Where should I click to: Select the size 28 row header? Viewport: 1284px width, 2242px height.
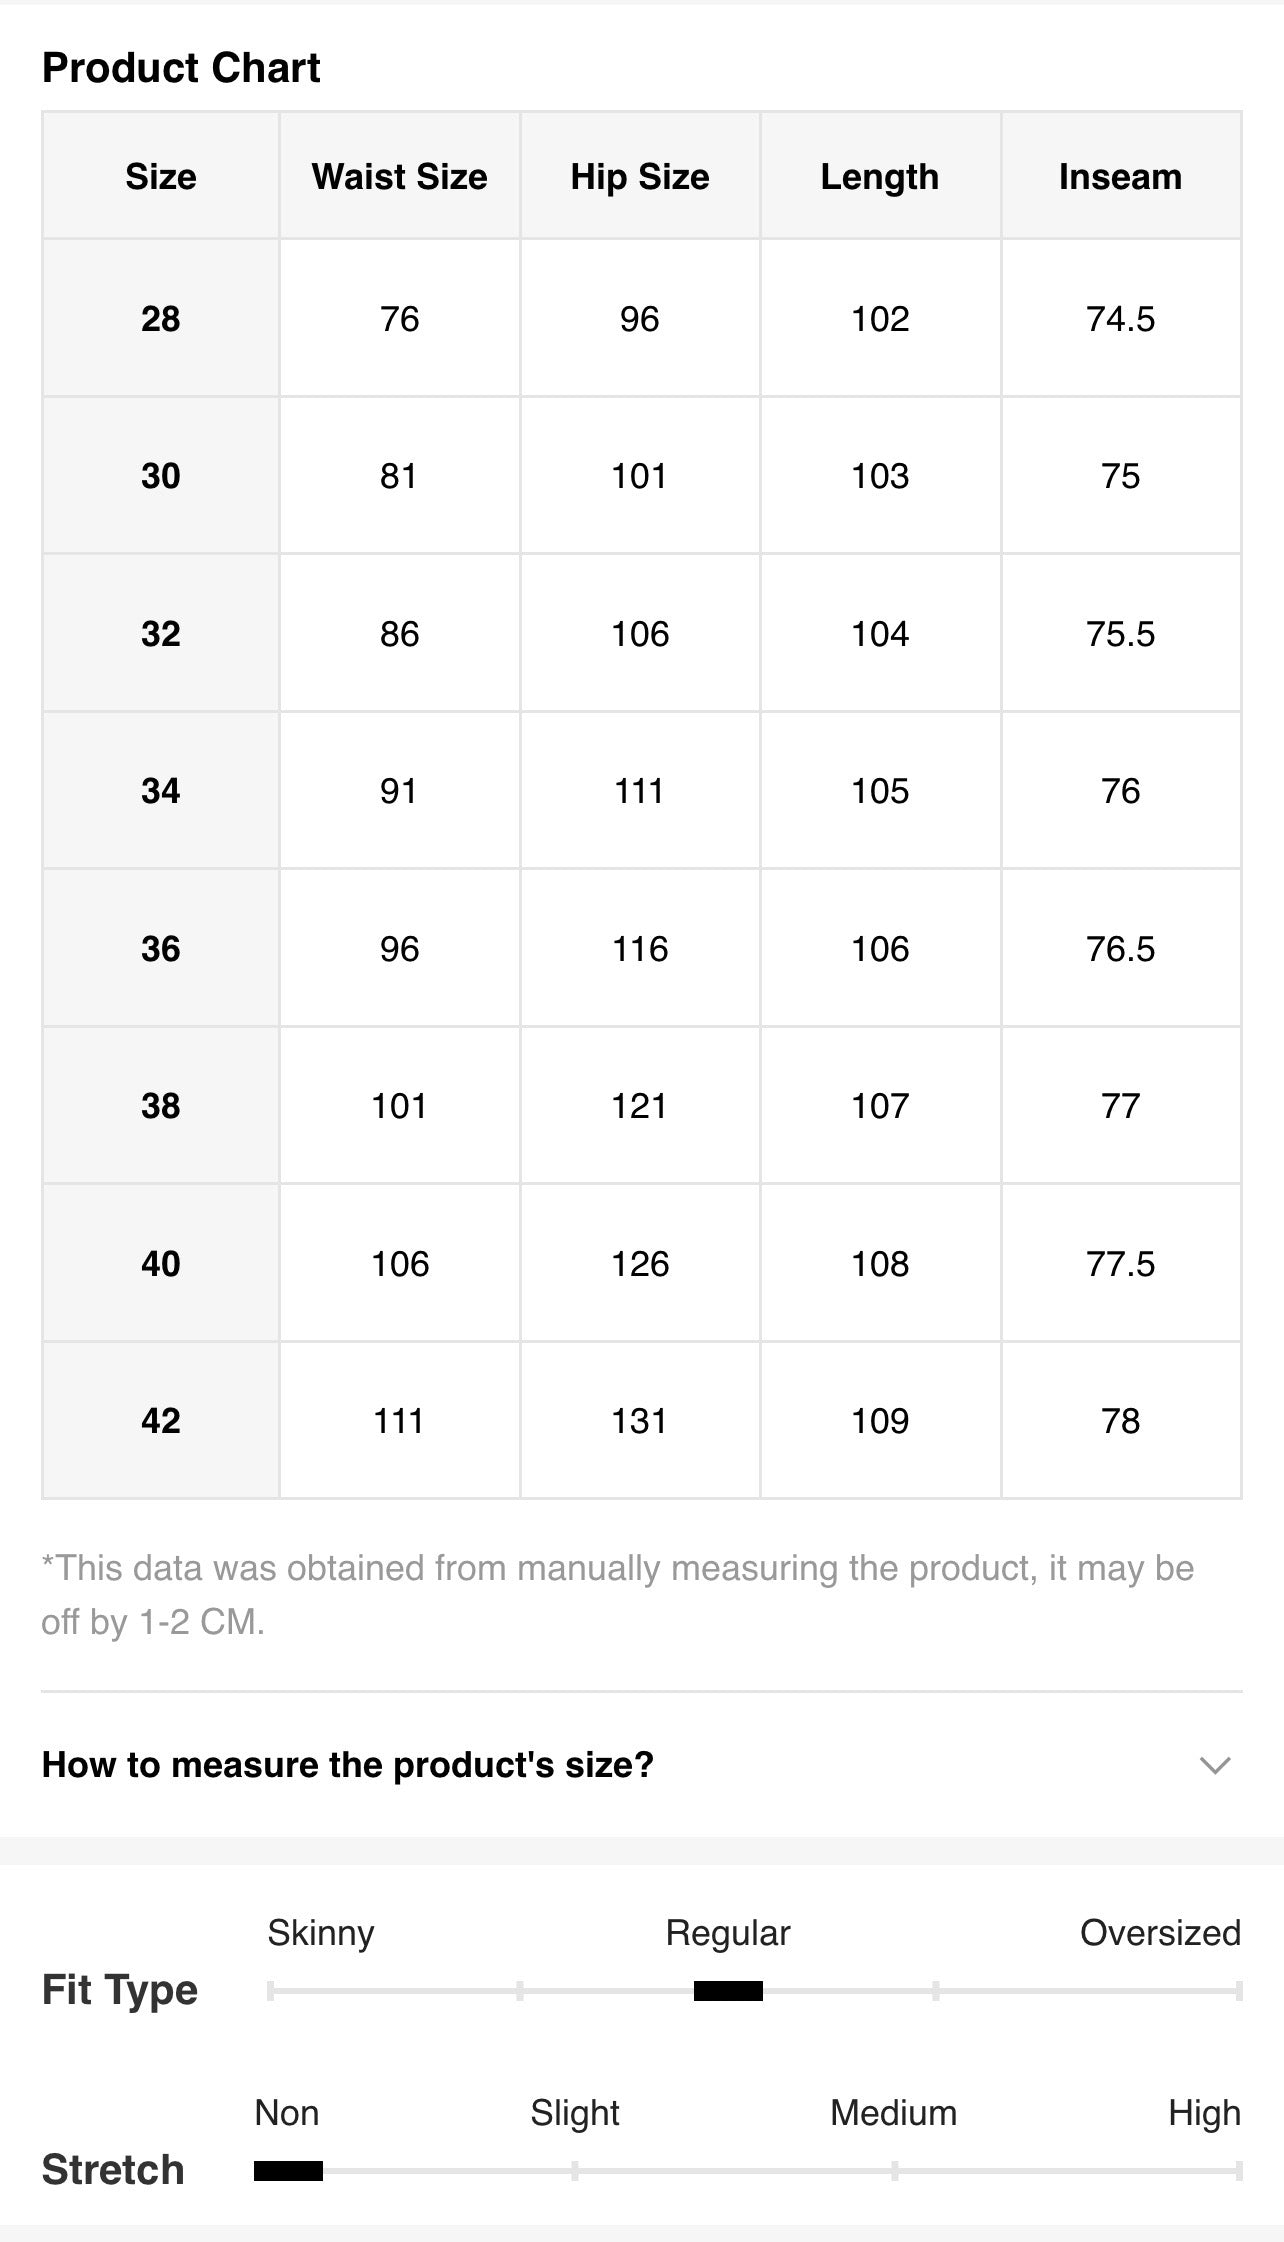click(161, 319)
